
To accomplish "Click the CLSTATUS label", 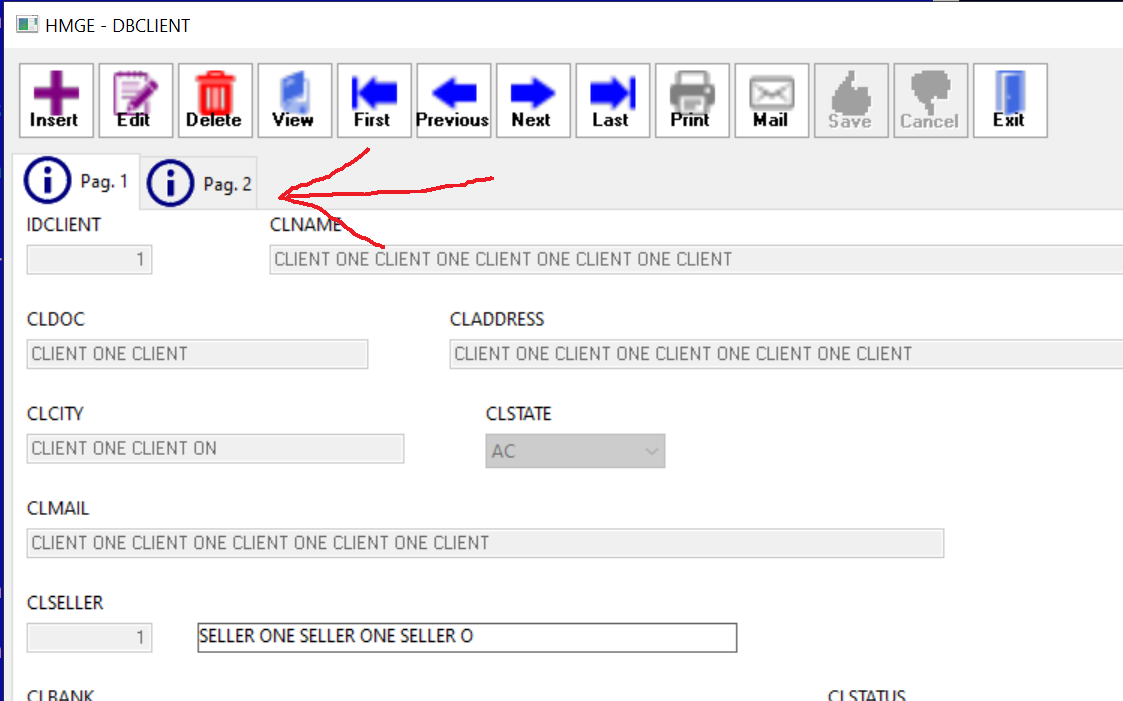I will (x=867, y=695).
